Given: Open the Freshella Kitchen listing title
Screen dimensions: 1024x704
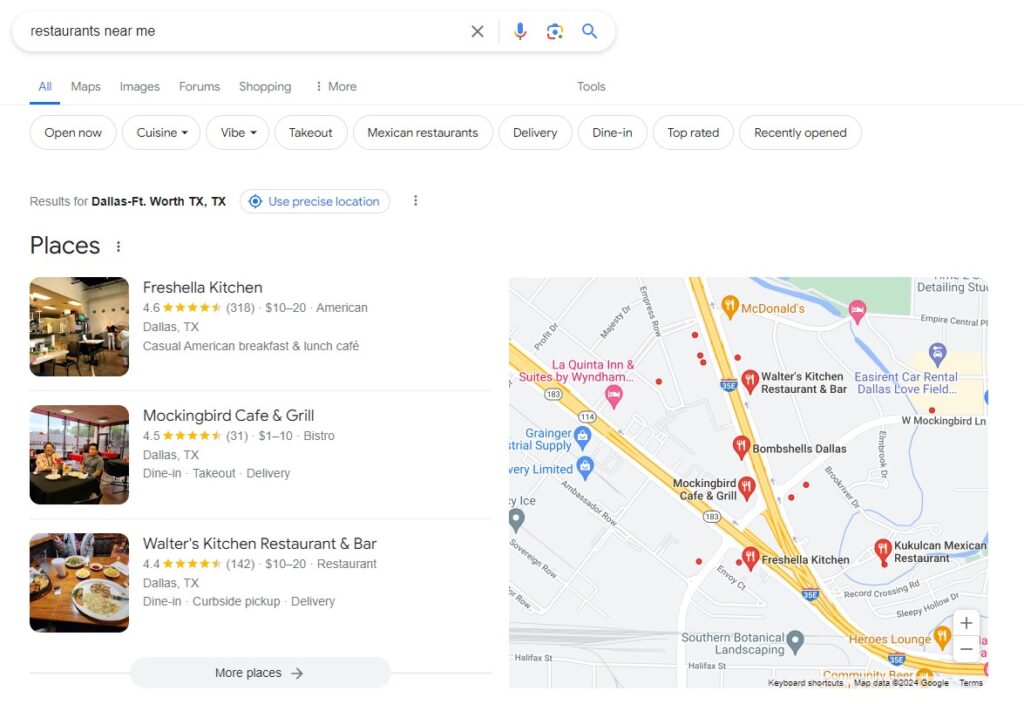Looking at the screenshot, I should (x=202, y=287).
